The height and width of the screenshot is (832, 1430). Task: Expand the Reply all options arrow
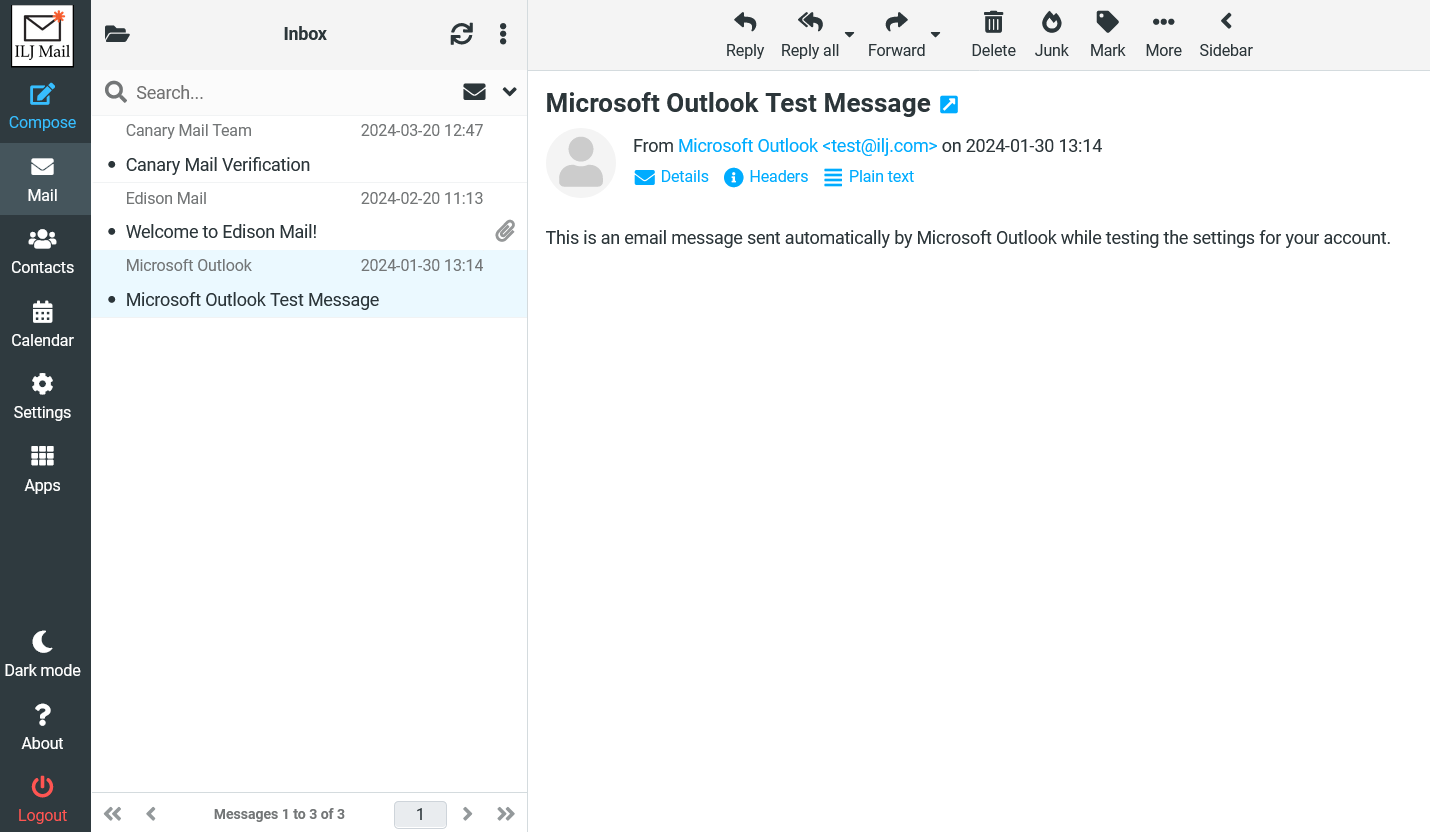pos(849,35)
